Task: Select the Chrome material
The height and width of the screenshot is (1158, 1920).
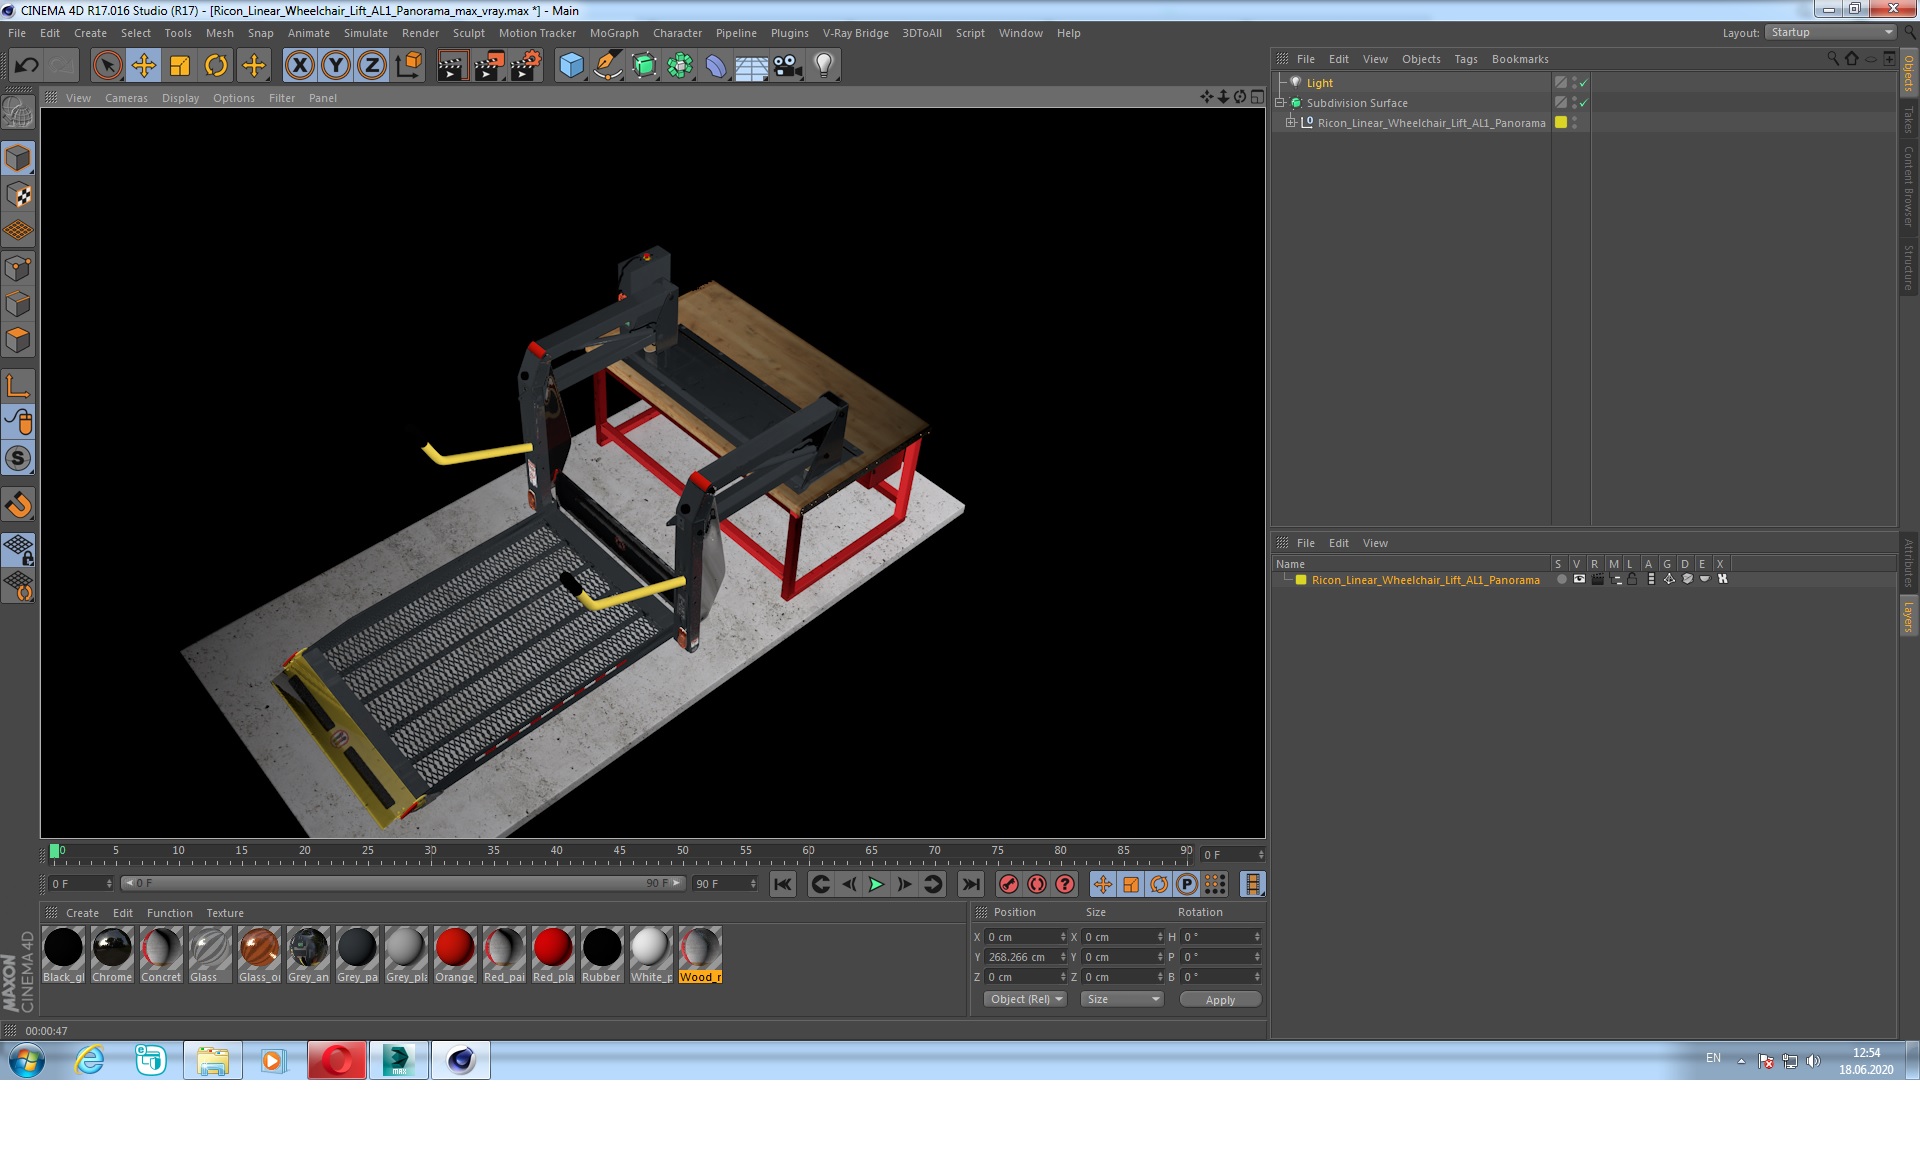Action: pyautogui.click(x=112, y=954)
